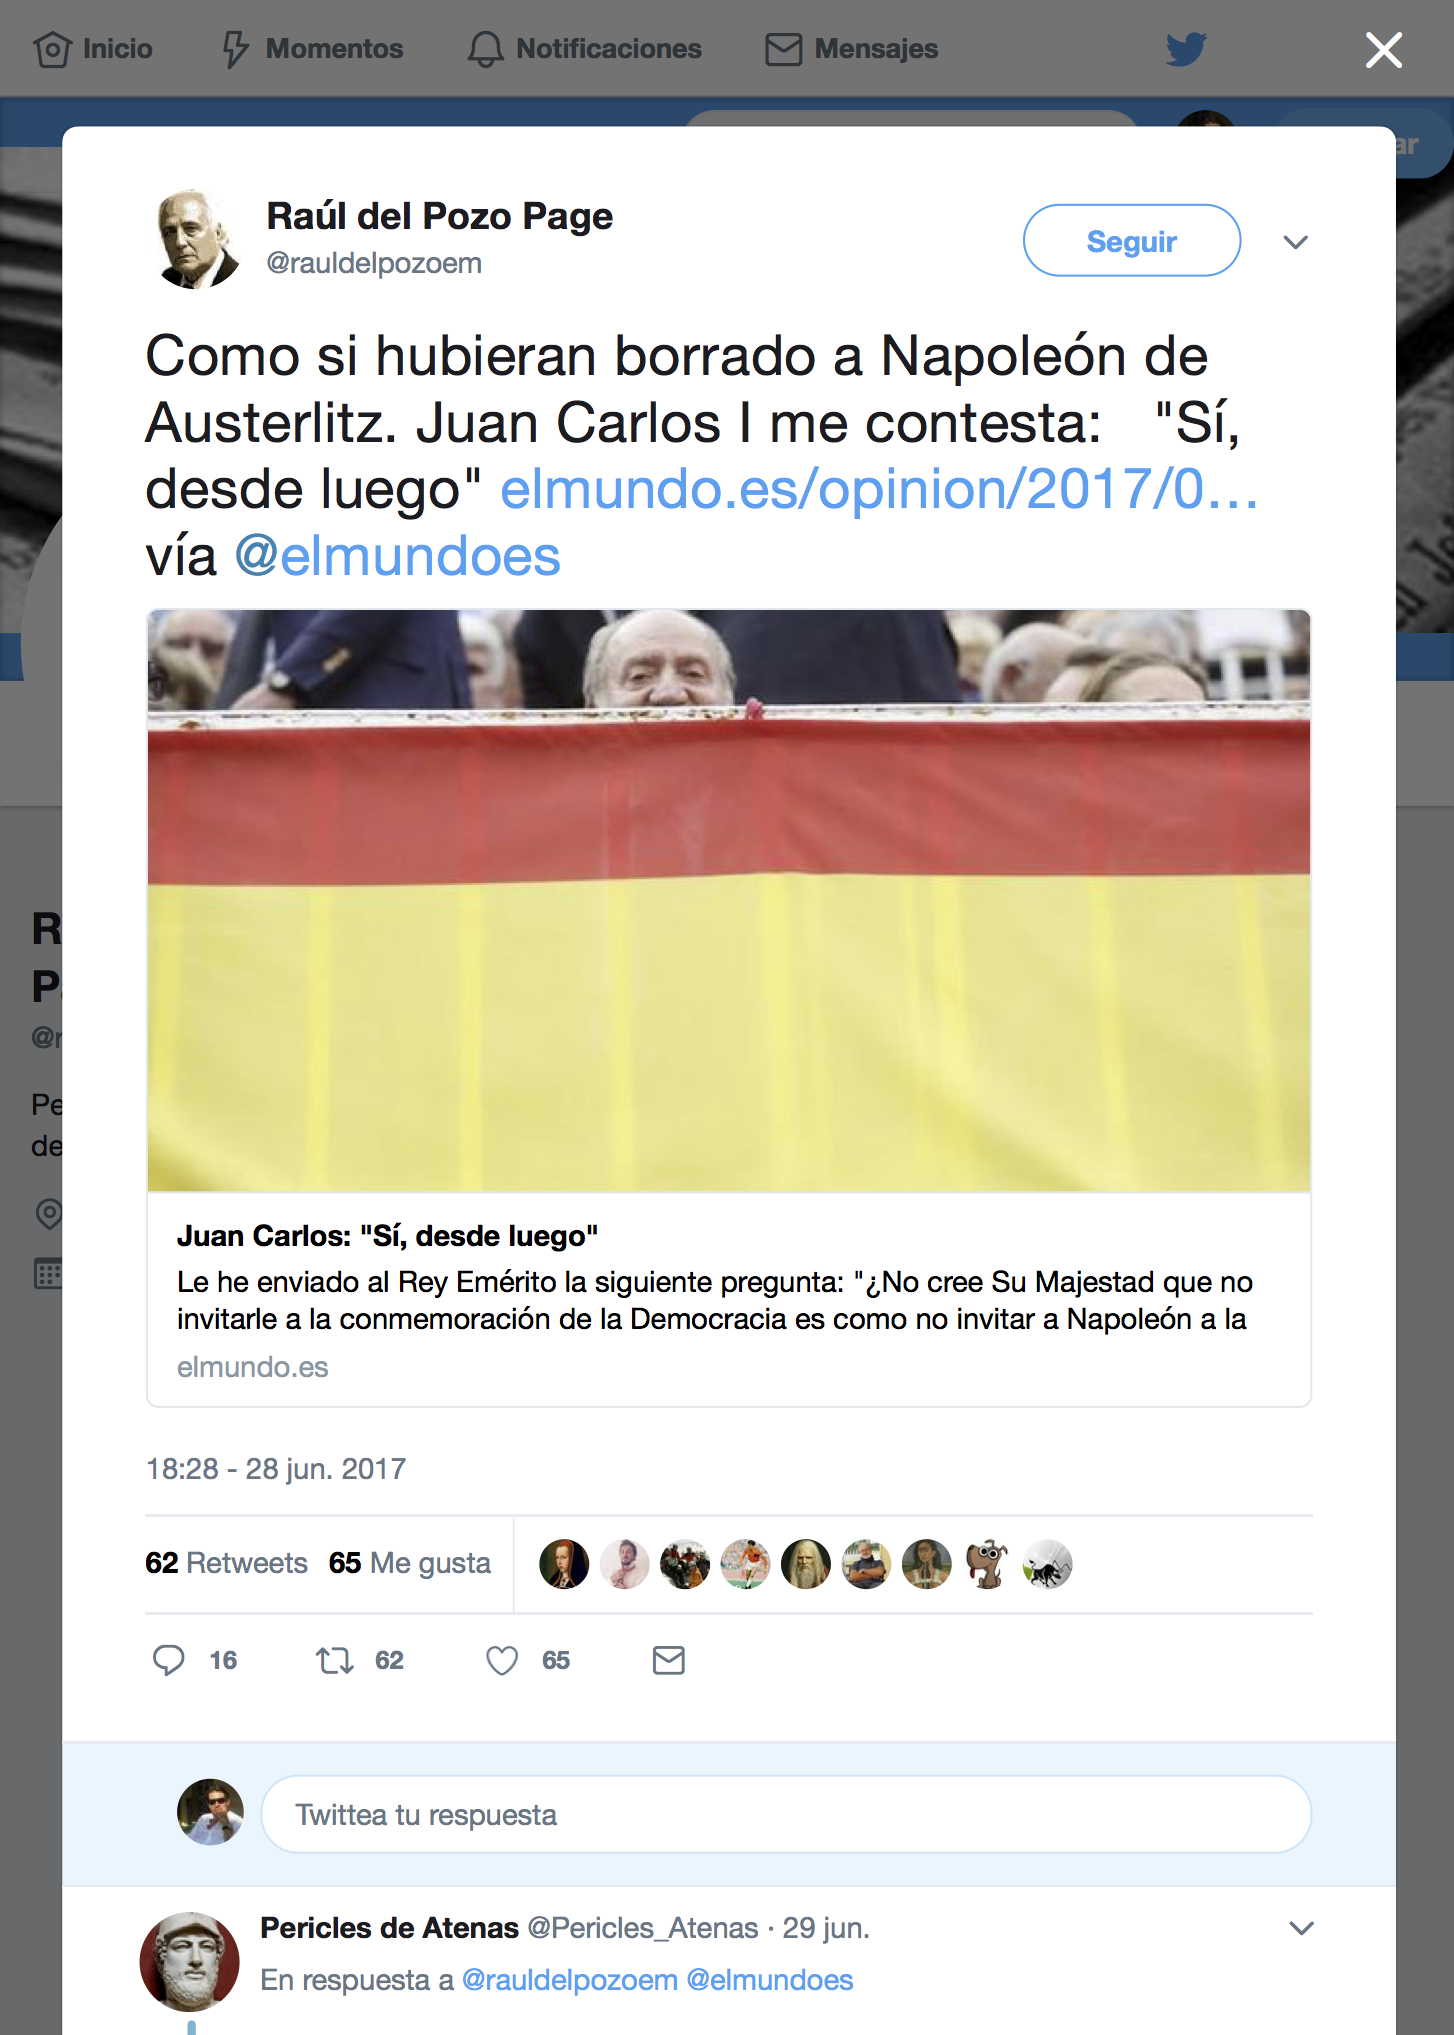Click the reply speech bubble icon

pyautogui.click(x=169, y=1660)
